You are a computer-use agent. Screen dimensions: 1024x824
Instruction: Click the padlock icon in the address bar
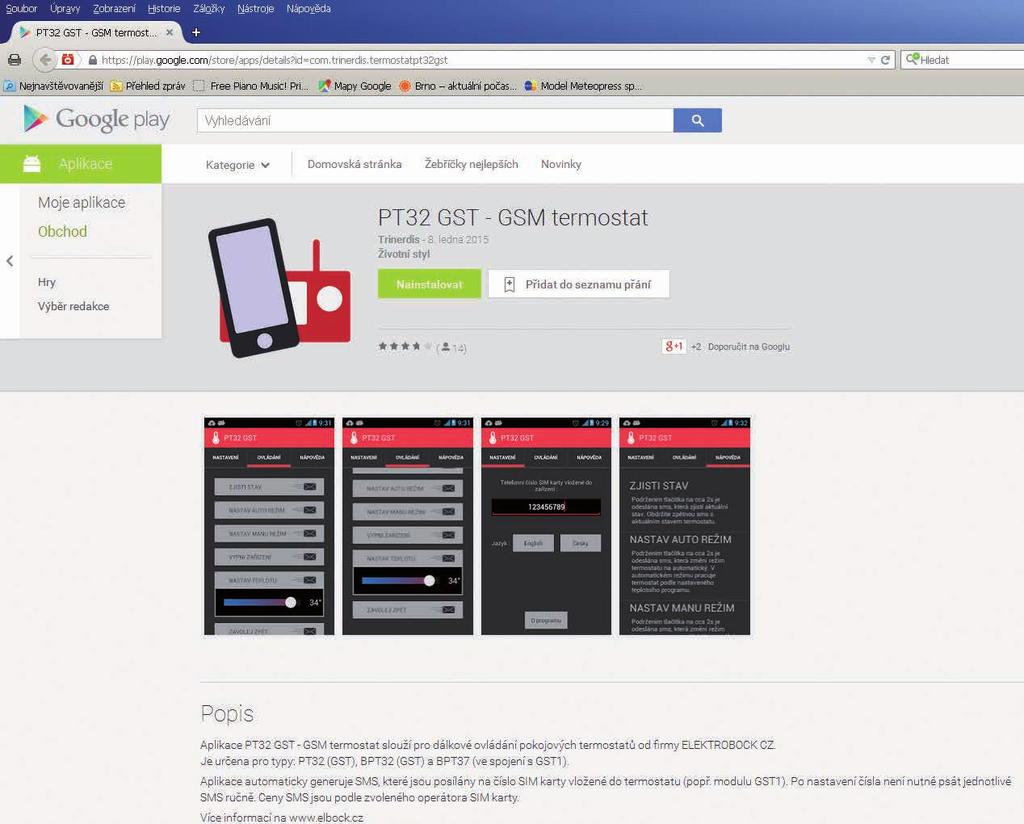93,60
